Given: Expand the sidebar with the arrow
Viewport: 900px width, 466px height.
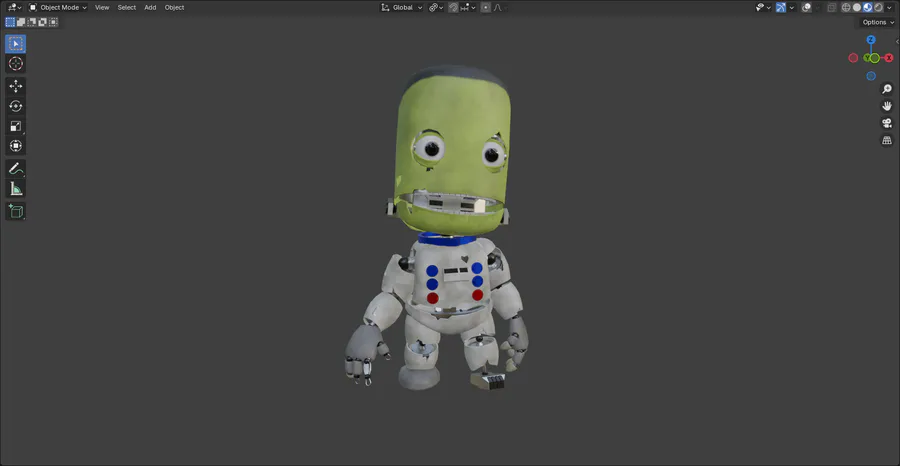Looking at the screenshot, I should pyautogui.click(x=897, y=41).
